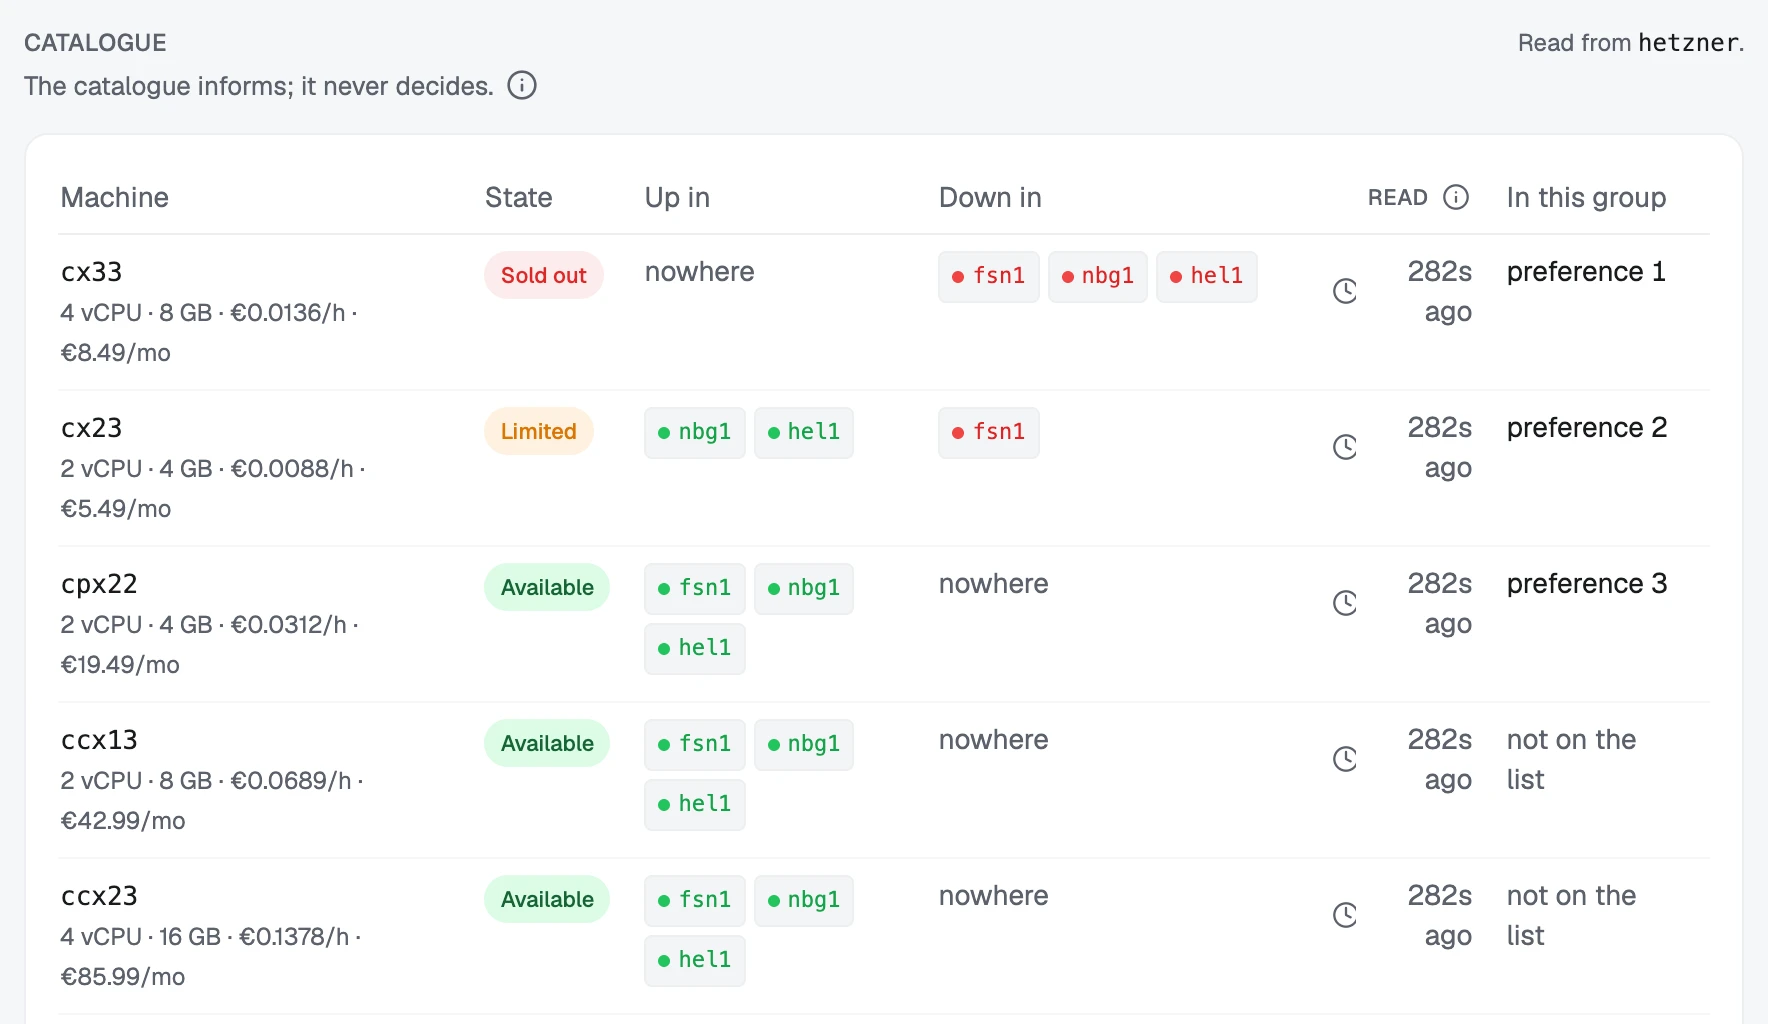Viewport: 1768px width, 1024px height.
Task: Click the clock icon in the cx23 row
Action: 1345,447
